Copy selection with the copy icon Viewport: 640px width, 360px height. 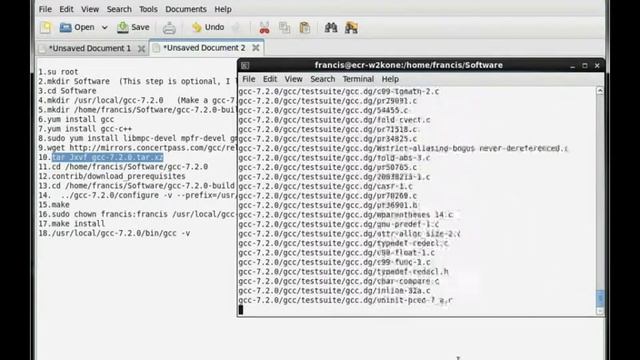coord(284,28)
